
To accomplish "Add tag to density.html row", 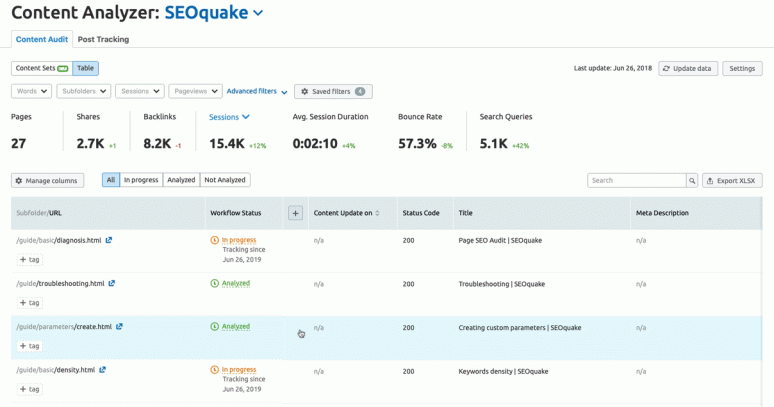I will point(30,389).
